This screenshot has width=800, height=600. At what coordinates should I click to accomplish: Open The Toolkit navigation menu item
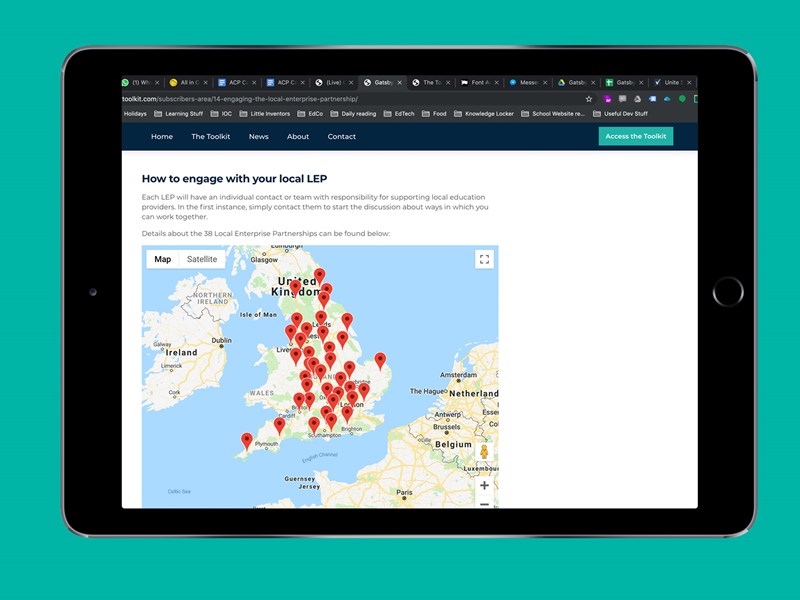pyautogui.click(x=211, y=137)
